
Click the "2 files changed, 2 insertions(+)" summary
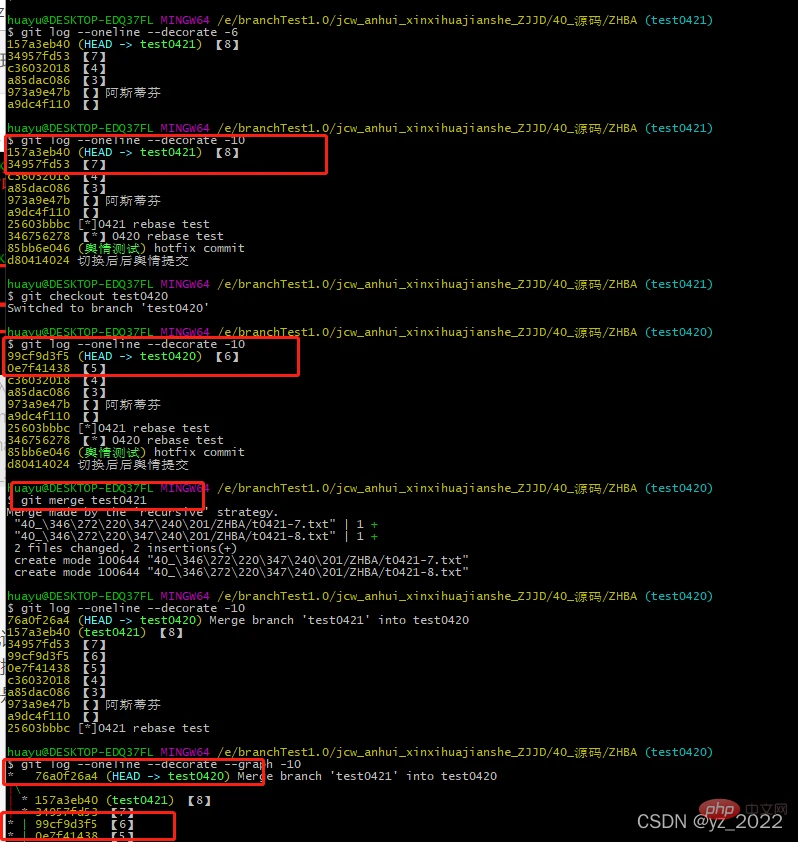coord(126,548)
